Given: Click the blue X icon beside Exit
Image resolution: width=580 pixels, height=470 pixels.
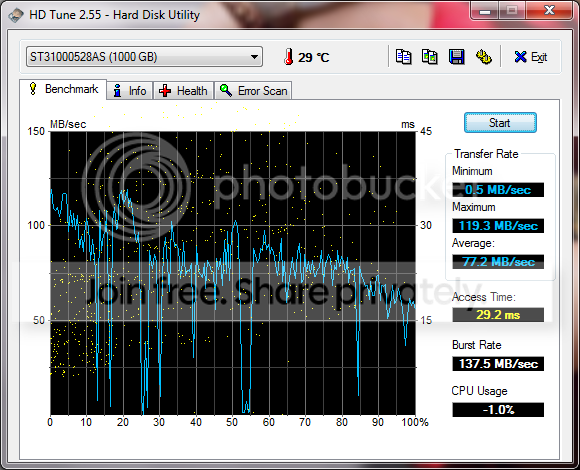Looking at the screenshot, I should (x=520, y=57).
